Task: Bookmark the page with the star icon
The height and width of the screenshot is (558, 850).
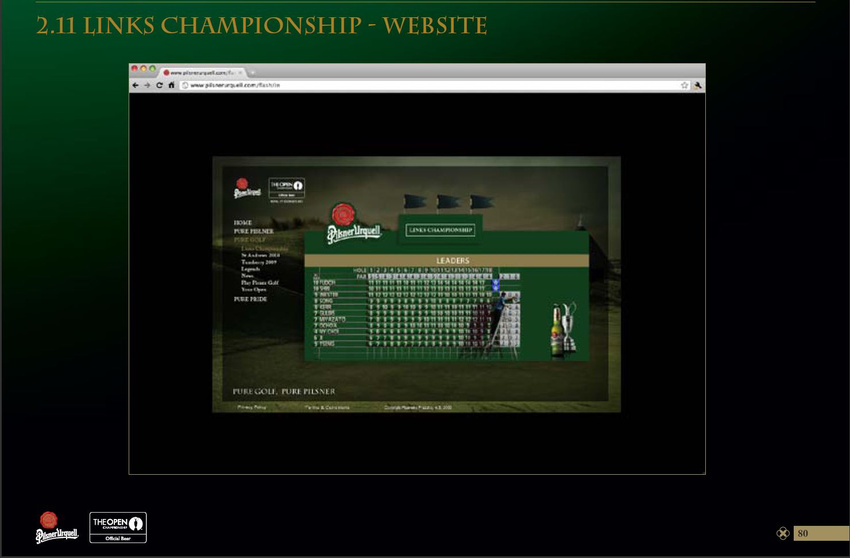Action: tap(685, 85)
